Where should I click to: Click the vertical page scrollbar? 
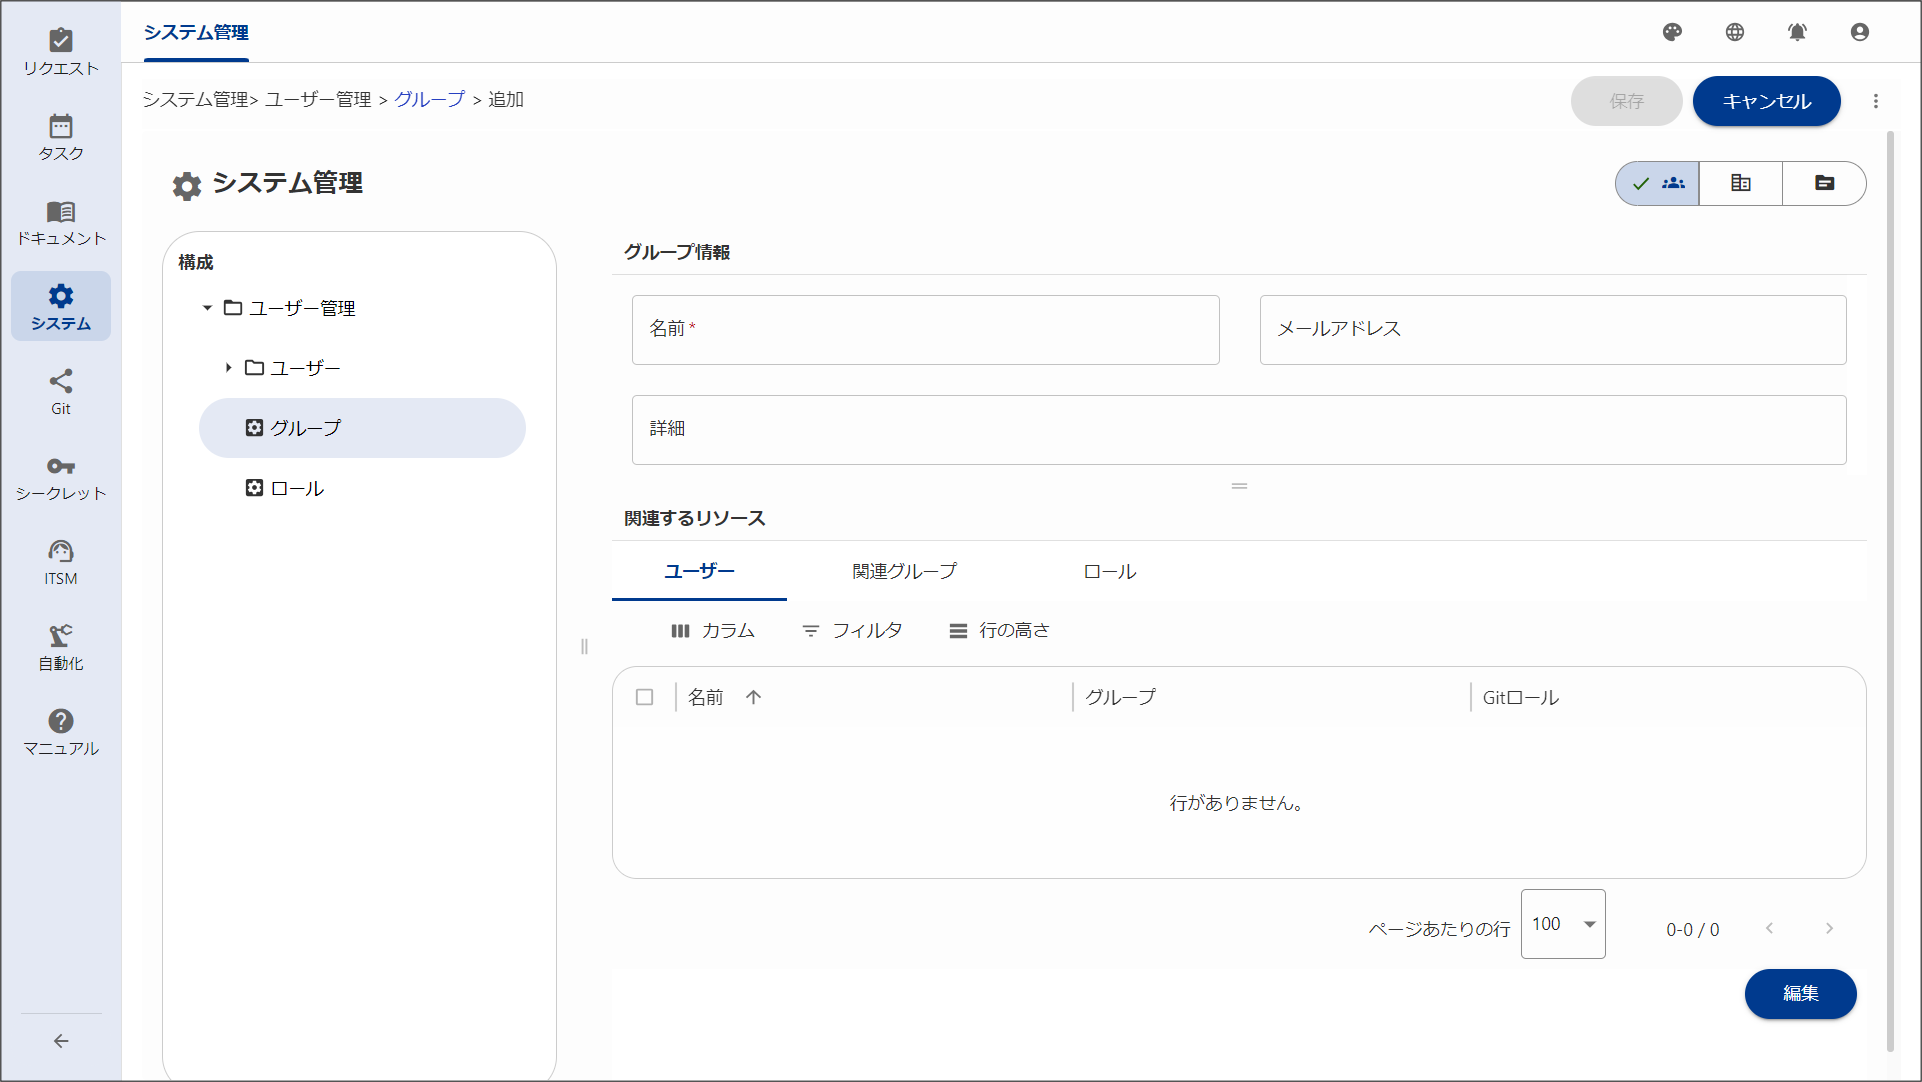point(1890,590)
